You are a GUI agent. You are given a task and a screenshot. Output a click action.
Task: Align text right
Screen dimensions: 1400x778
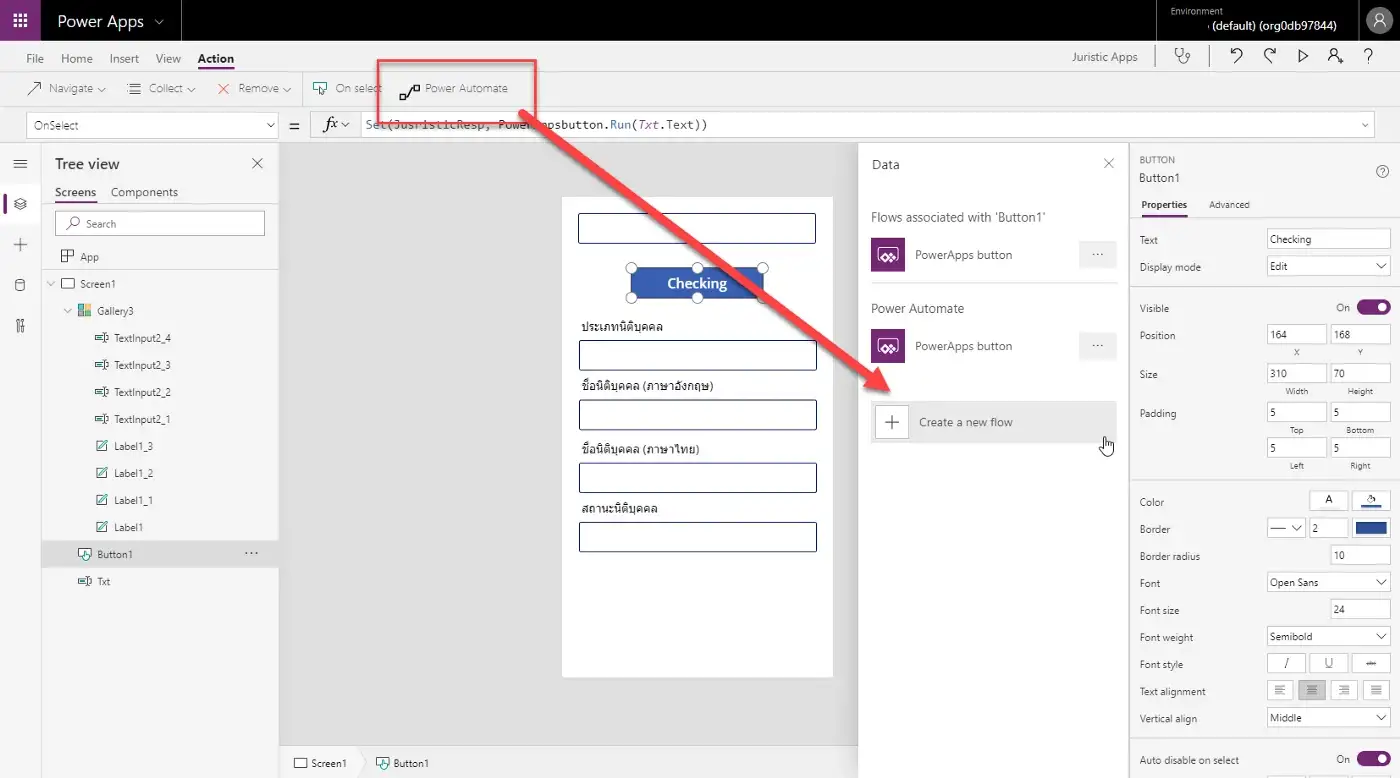pyautogui.click(x=1345, y=690)
